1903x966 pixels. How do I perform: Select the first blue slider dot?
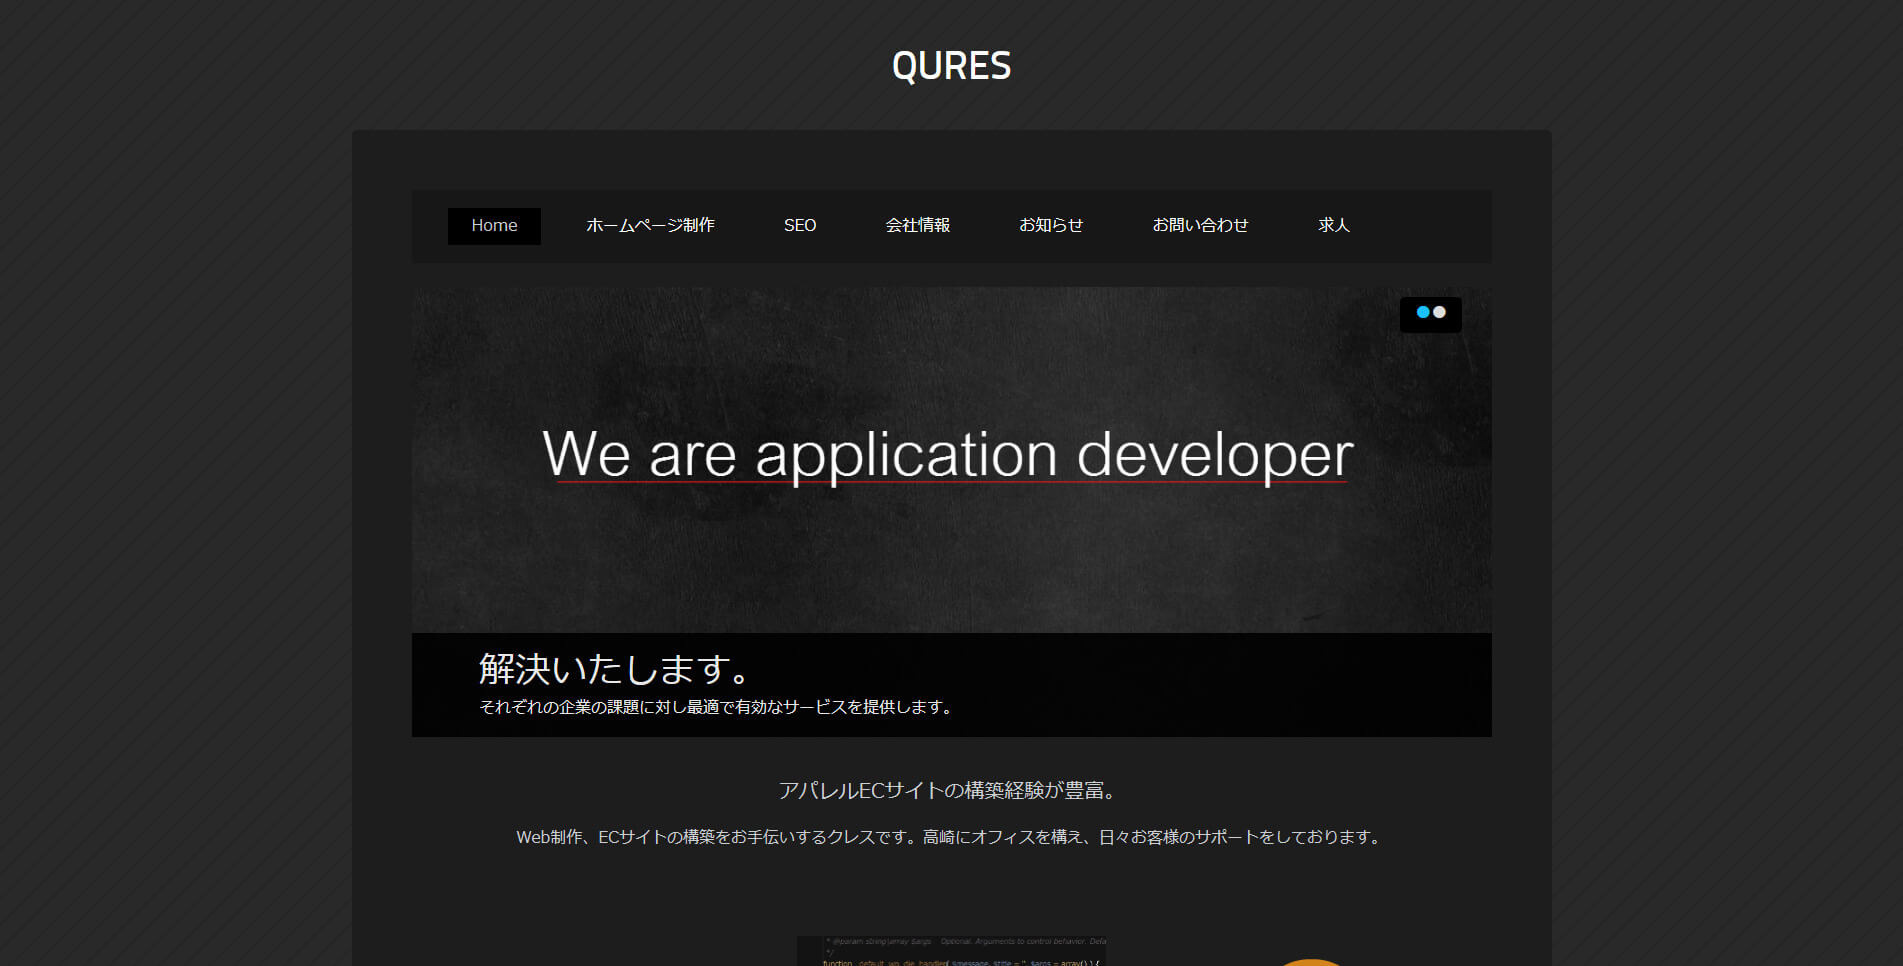1423,312
